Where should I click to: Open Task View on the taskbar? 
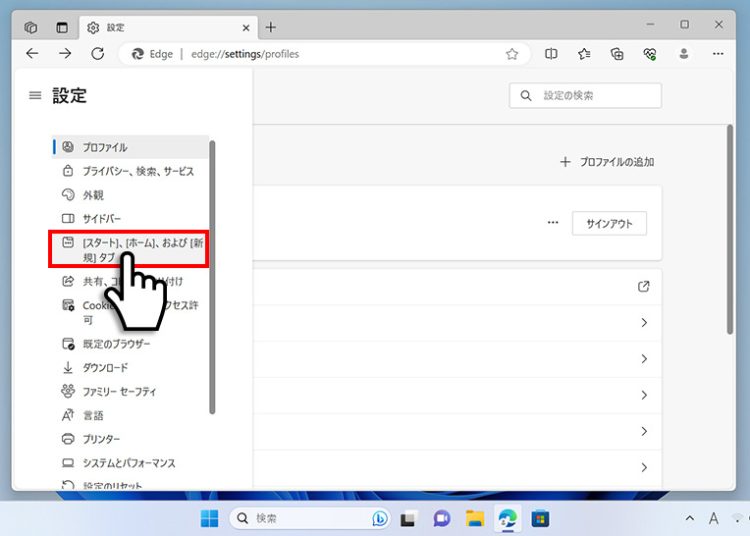(x=408, y=518)
